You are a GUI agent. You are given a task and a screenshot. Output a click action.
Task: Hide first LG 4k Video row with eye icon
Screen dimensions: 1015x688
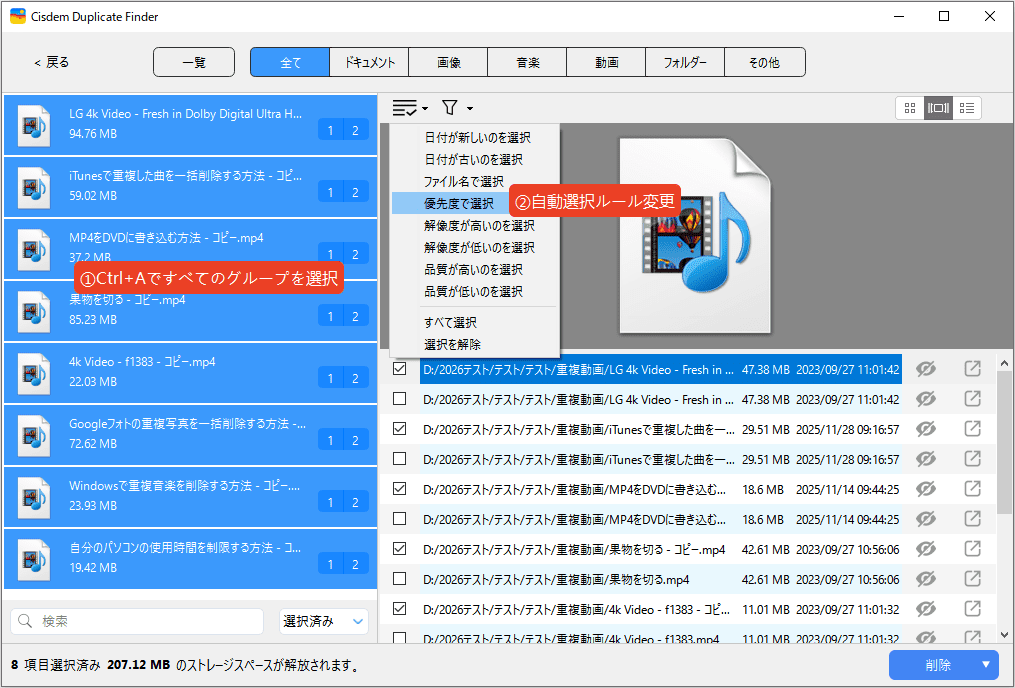tap(926, 369)
